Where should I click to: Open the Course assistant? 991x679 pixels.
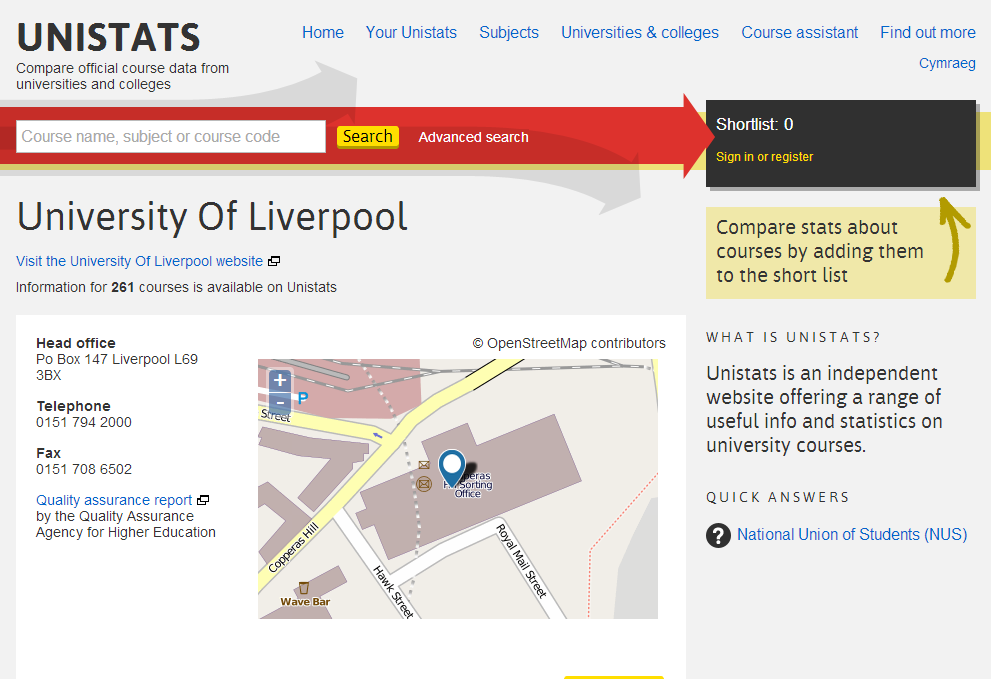tap(799, 32)
